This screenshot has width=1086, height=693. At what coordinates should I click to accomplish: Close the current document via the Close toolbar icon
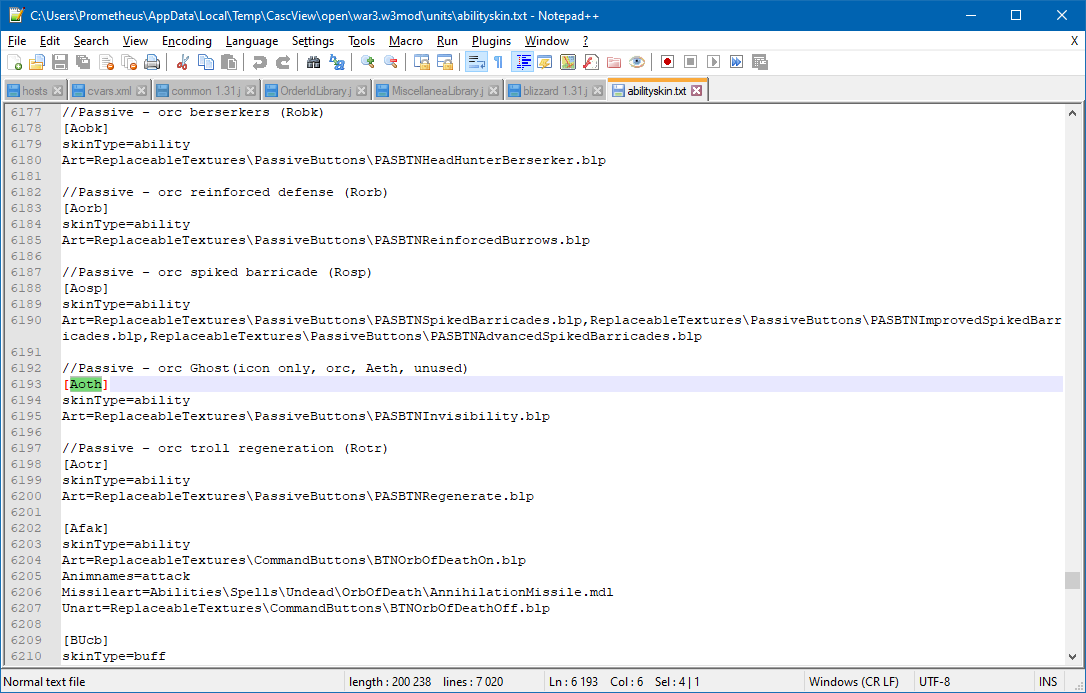(106, 62)
